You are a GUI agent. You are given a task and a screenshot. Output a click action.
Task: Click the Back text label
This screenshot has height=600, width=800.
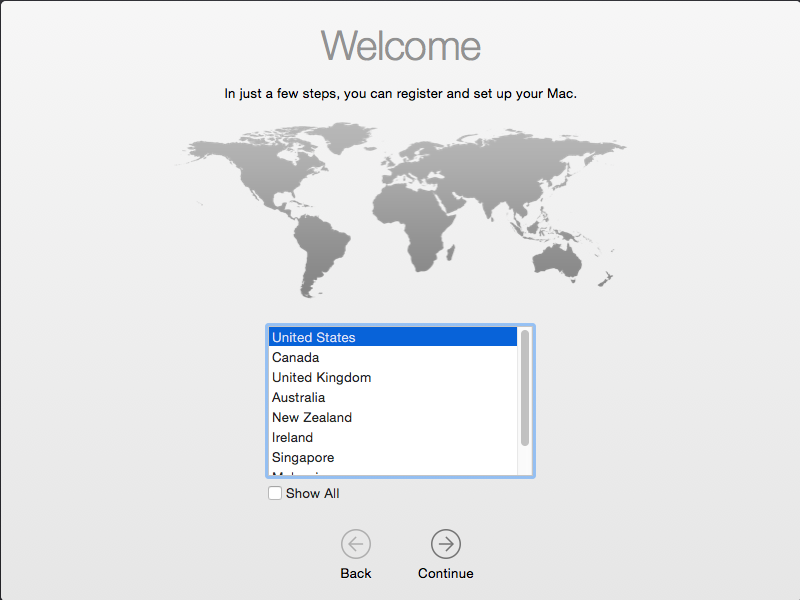tap(356, 573)
